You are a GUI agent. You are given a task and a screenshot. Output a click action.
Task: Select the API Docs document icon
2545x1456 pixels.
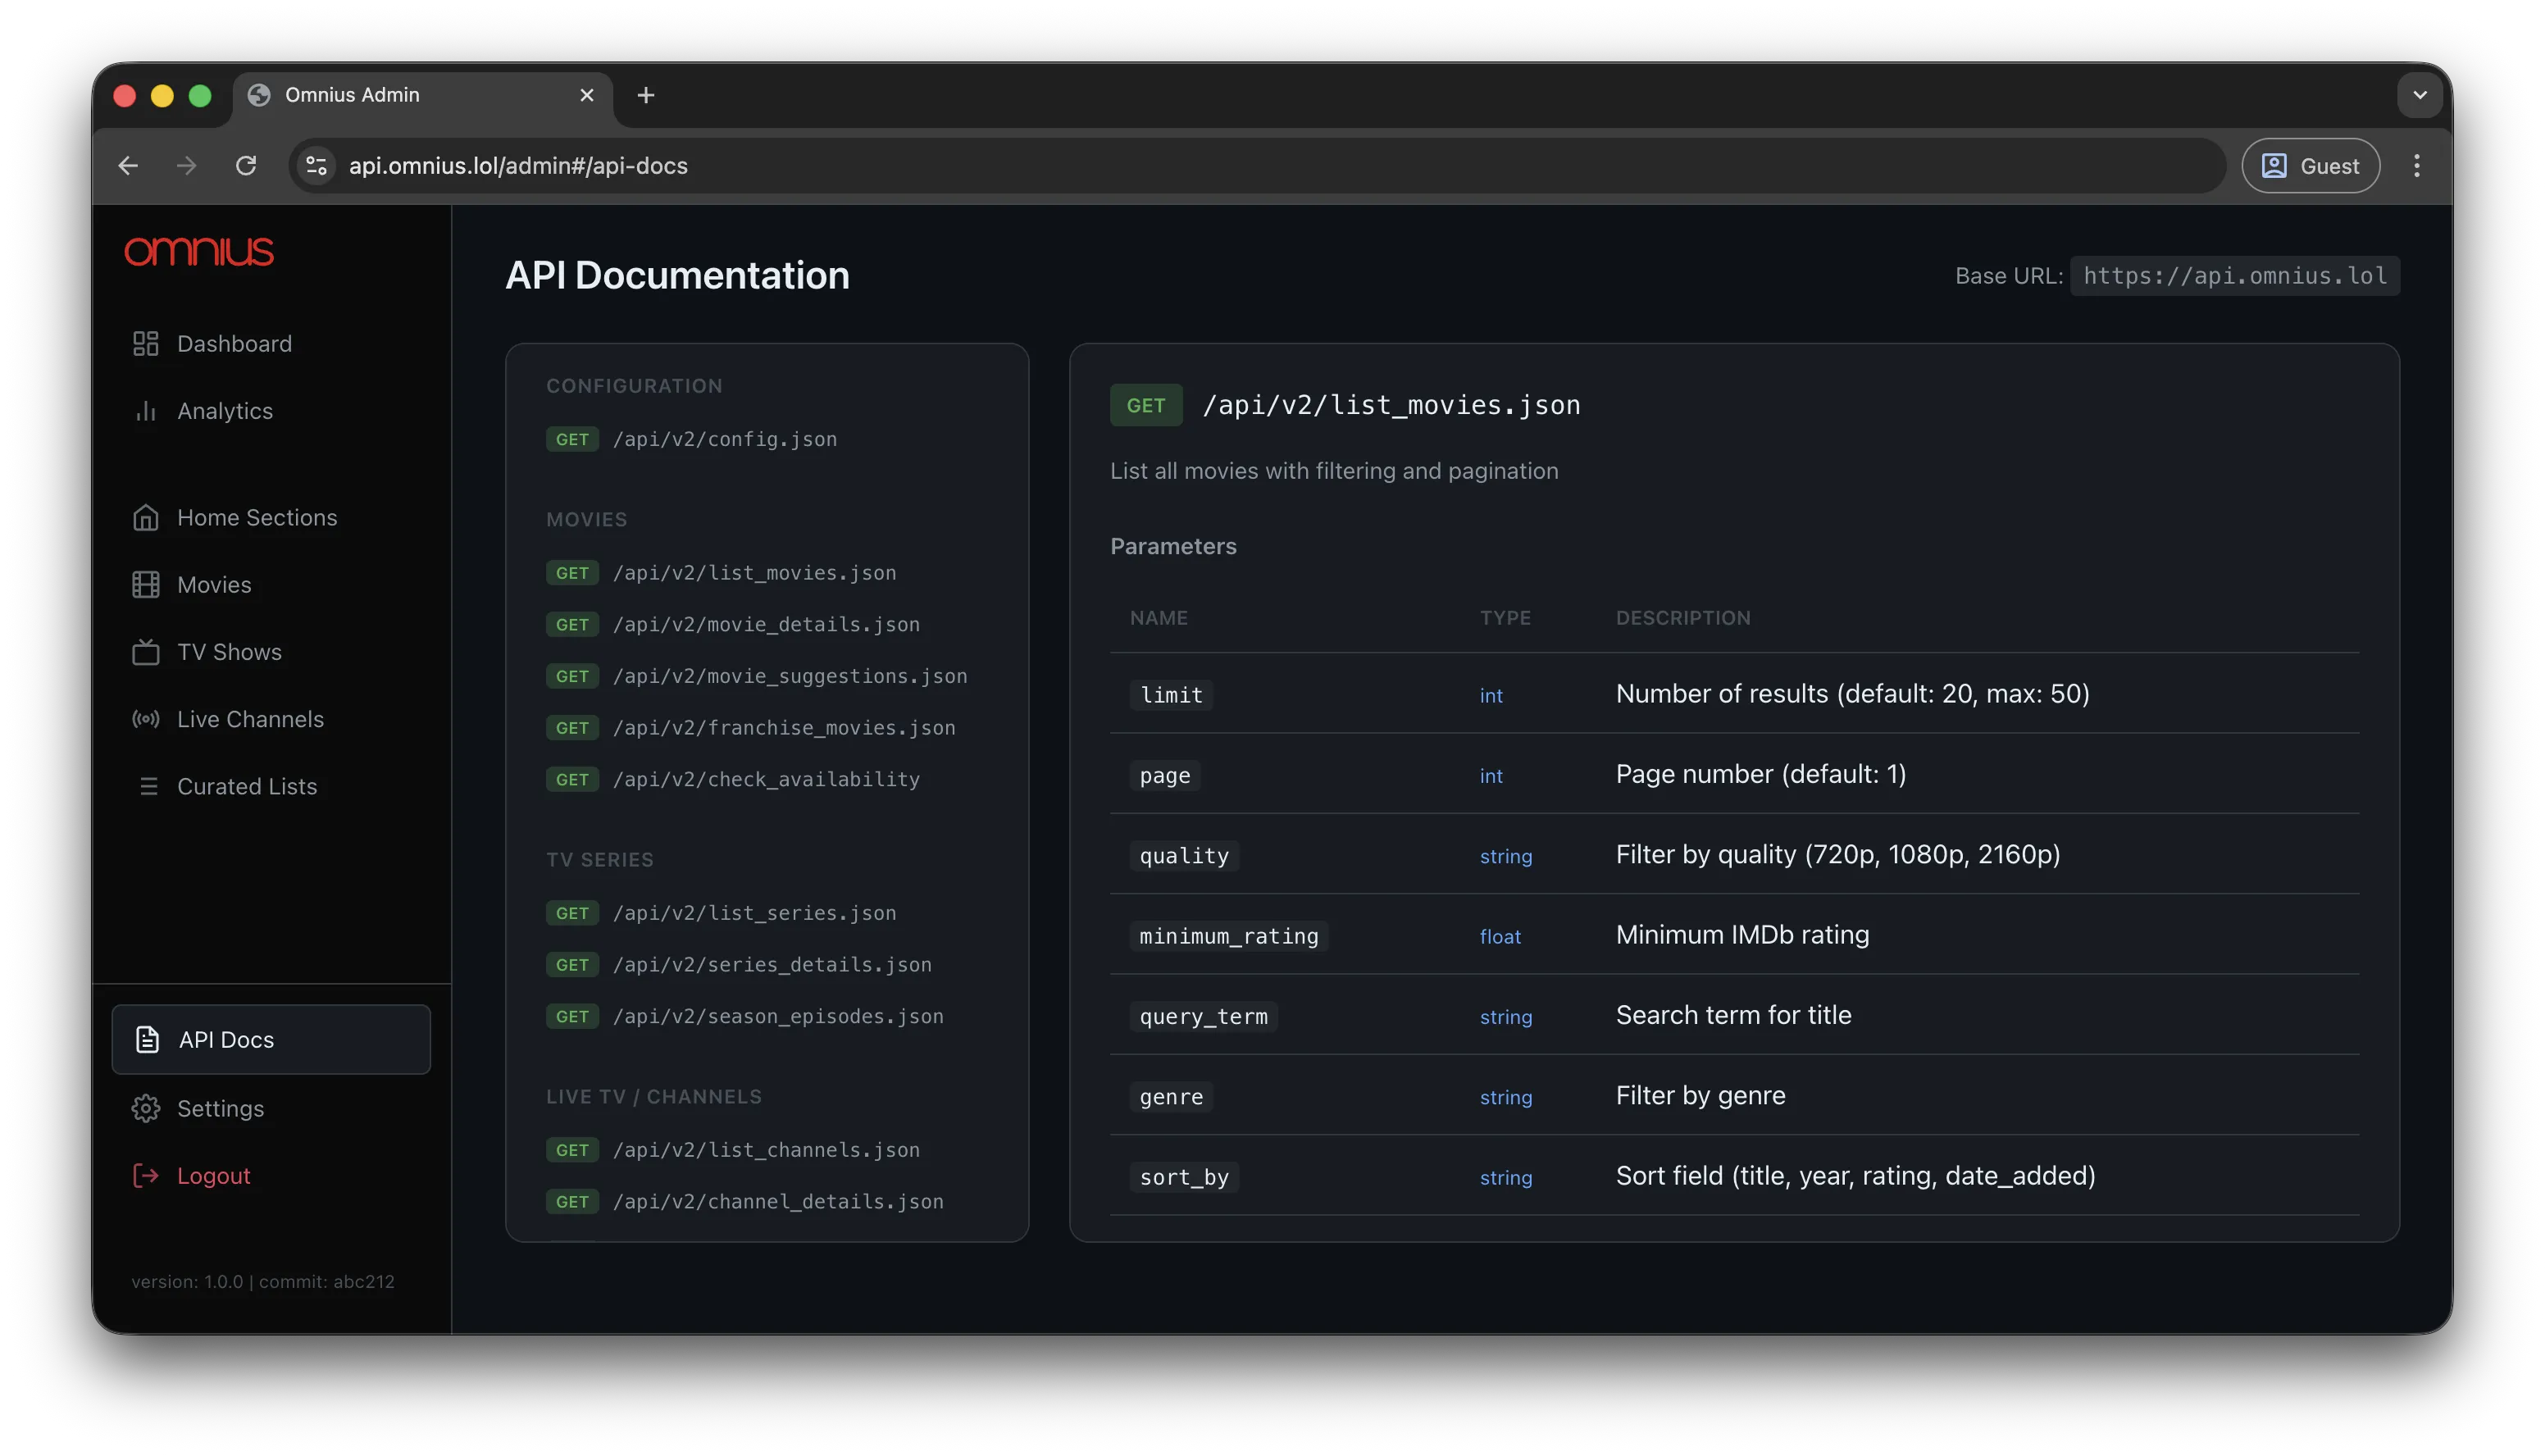click(147, 1039)
